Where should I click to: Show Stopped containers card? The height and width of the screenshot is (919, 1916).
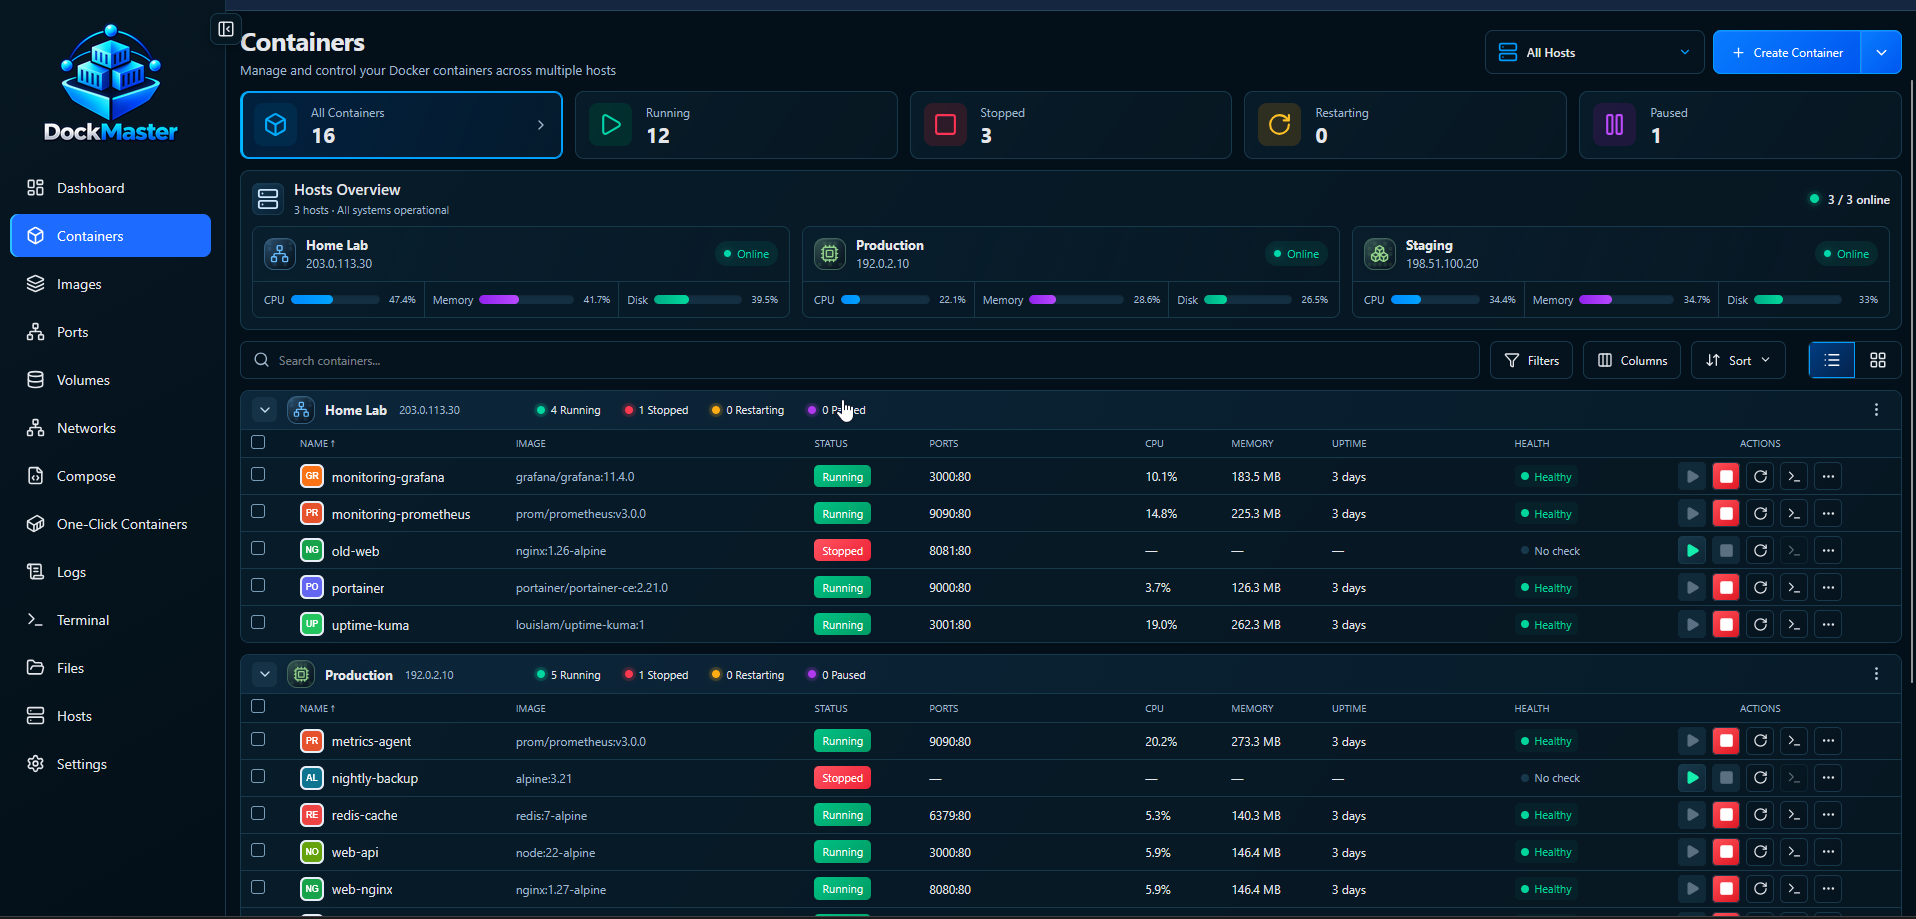1070,125
